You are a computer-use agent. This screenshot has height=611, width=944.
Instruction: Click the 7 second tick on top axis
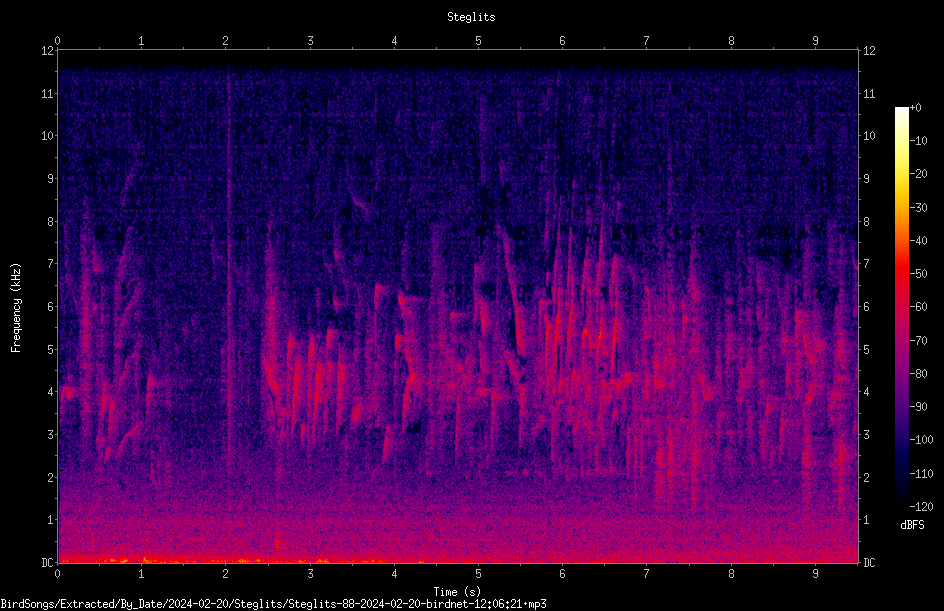(x=647, y=41)
